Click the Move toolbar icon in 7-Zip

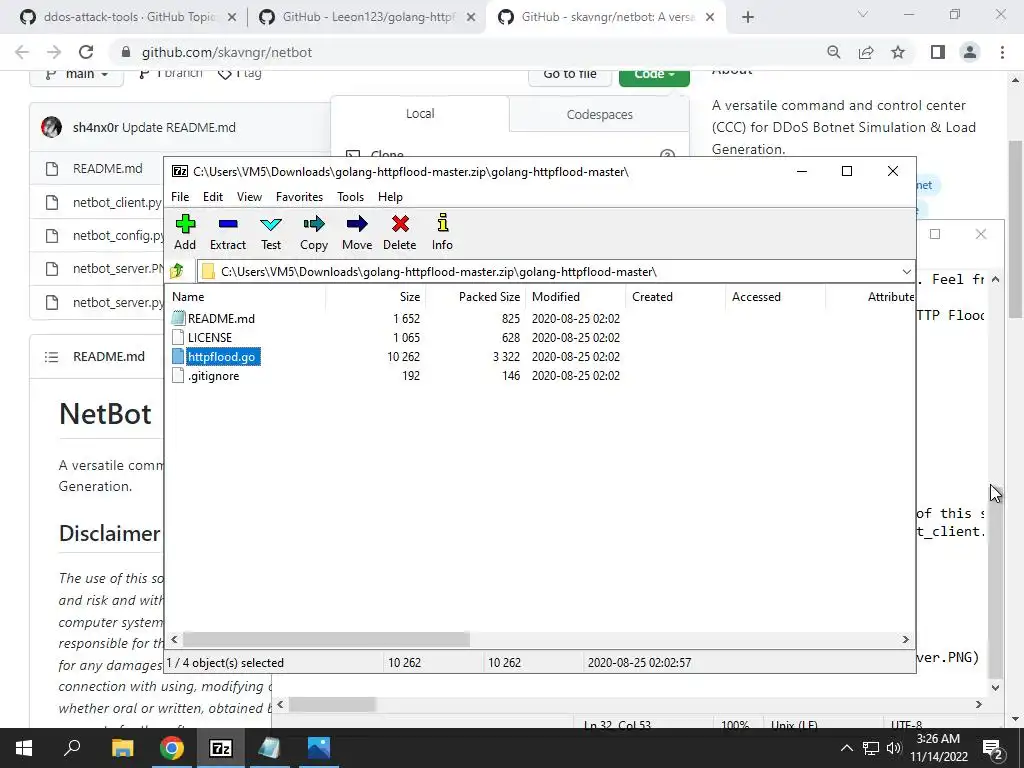click(x=357, y=232)
